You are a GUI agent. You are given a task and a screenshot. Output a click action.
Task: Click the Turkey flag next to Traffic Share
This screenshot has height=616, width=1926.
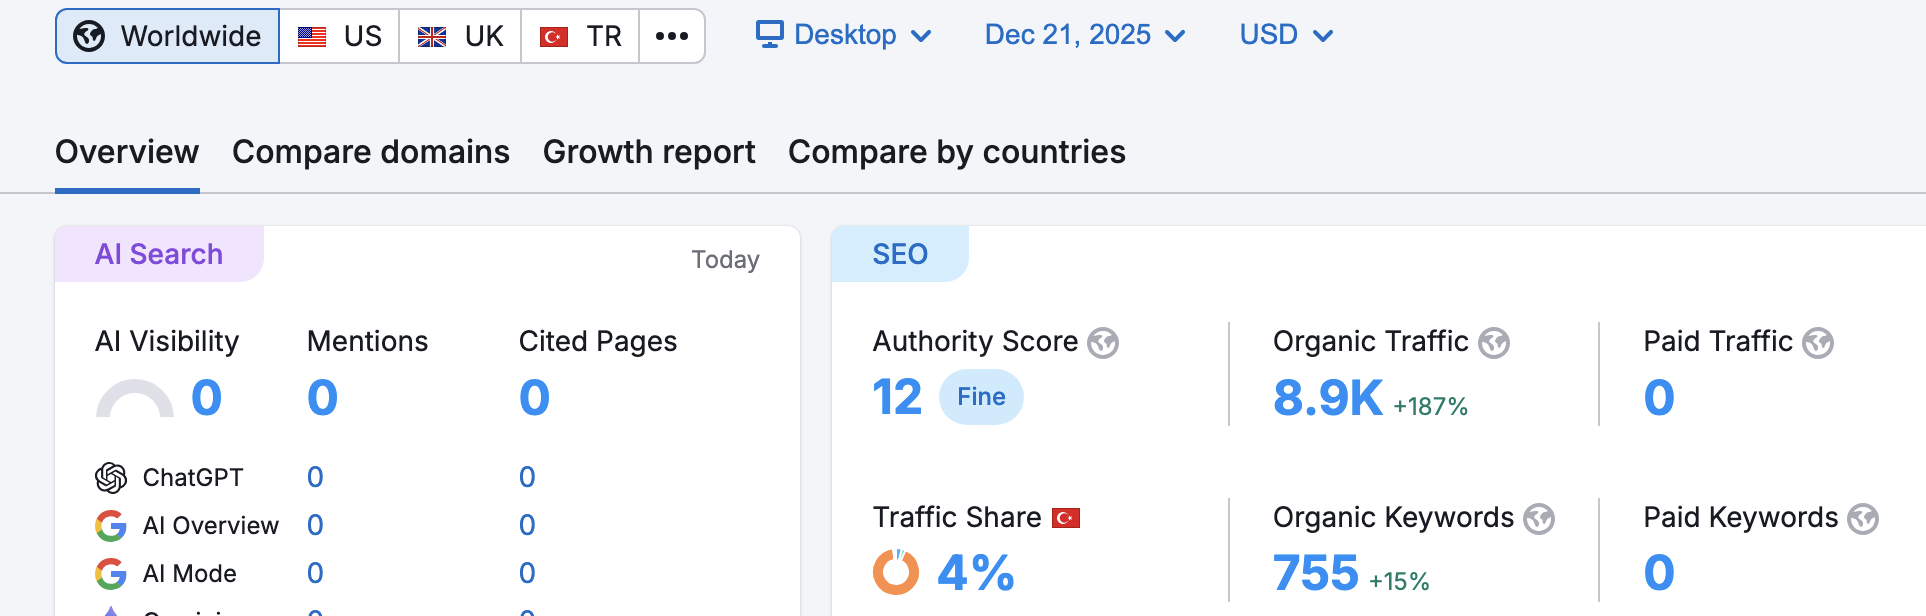point(1066,518)
